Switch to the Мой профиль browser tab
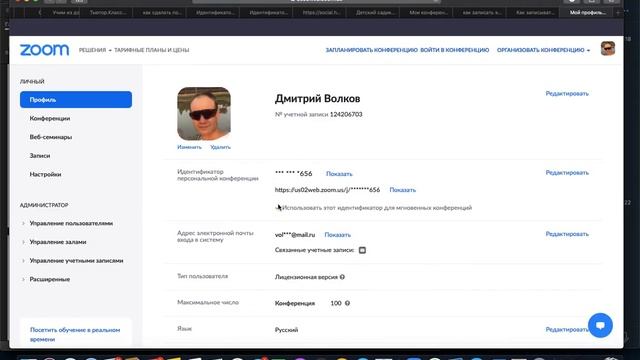 587,13
